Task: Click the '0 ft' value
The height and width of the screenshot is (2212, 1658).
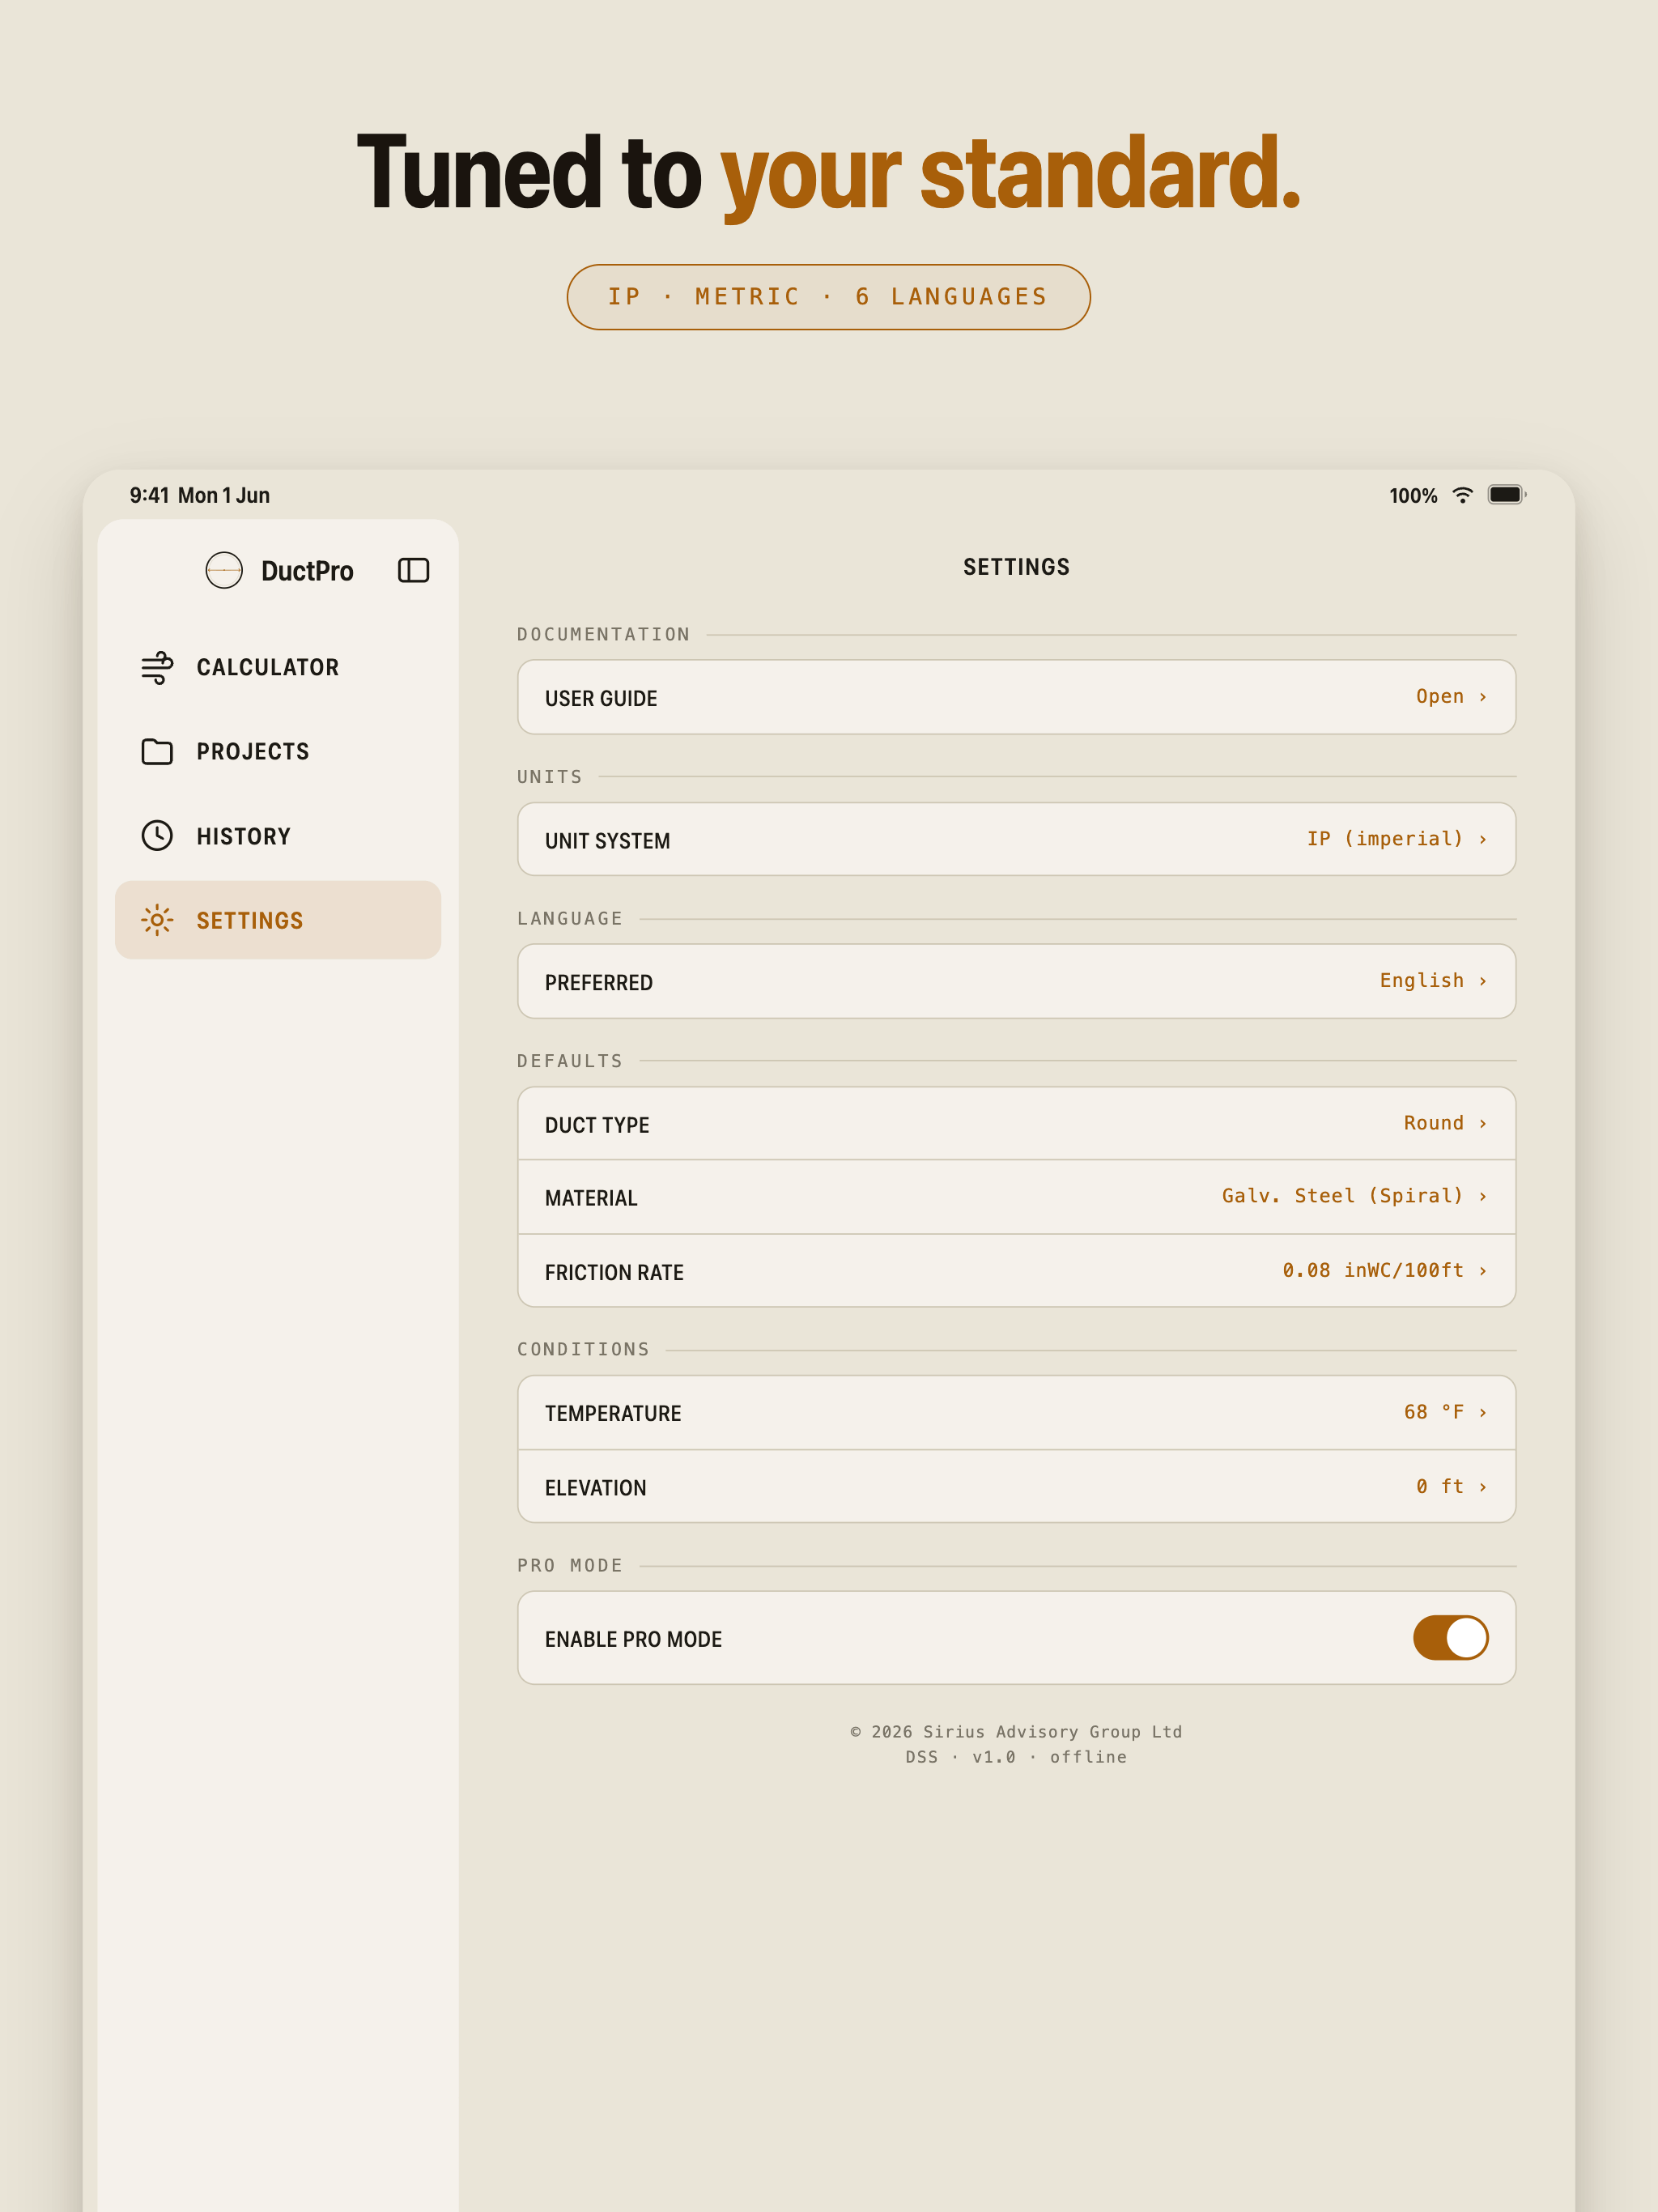Action: point(1439,1486)
